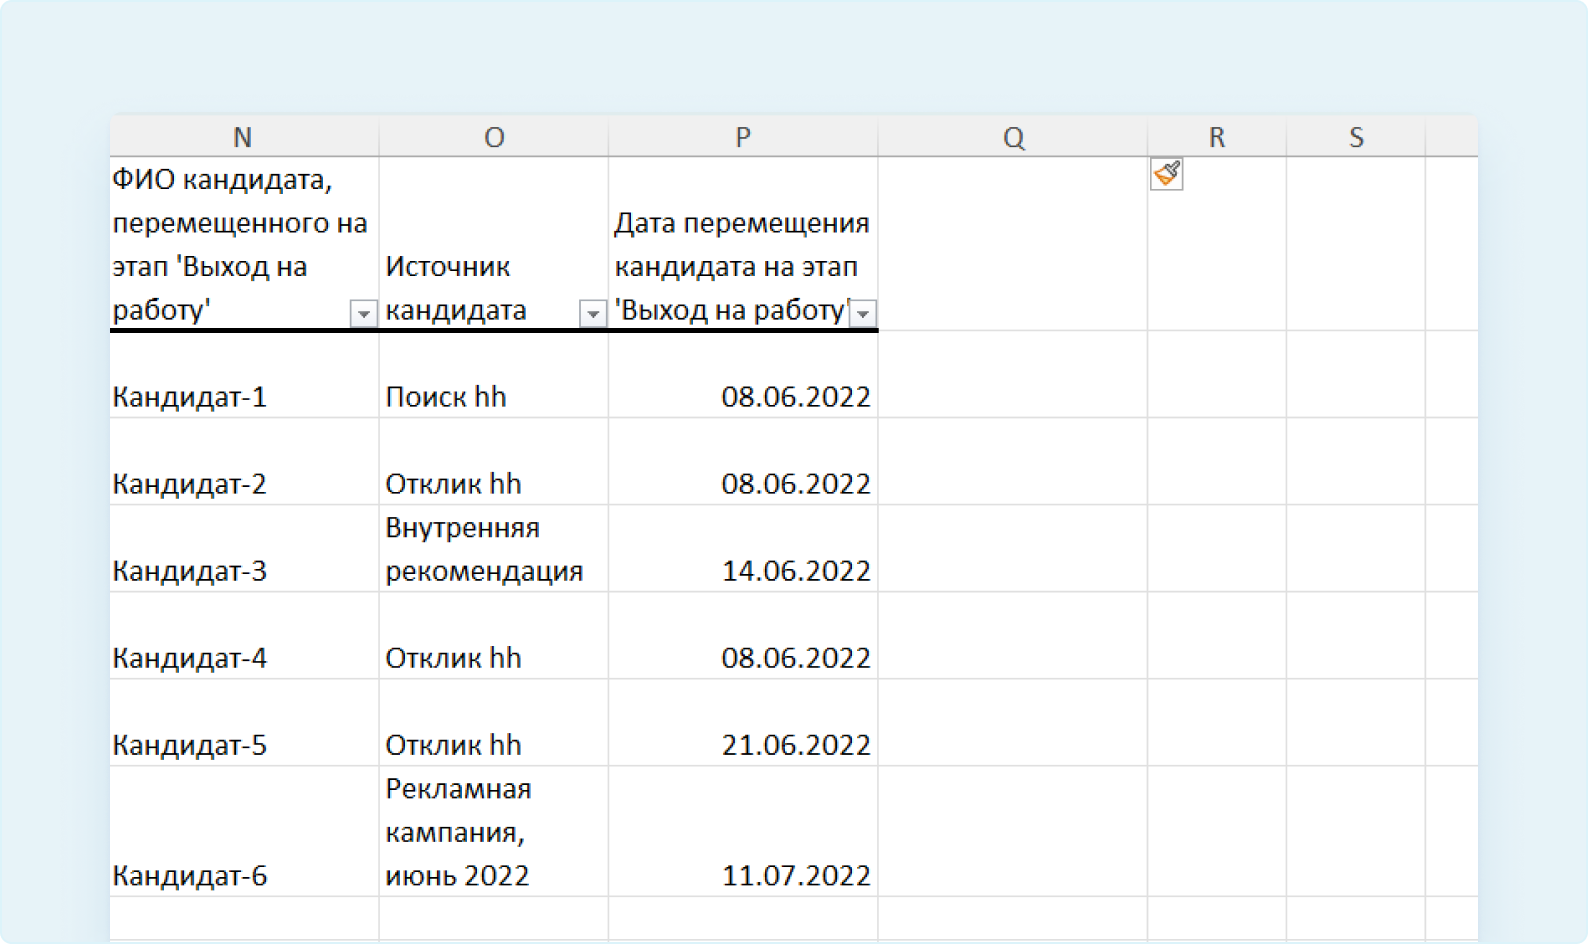Select cell Кандидат-4
Viewport: 1588px width, 944px height.
(x=244, y=635)
